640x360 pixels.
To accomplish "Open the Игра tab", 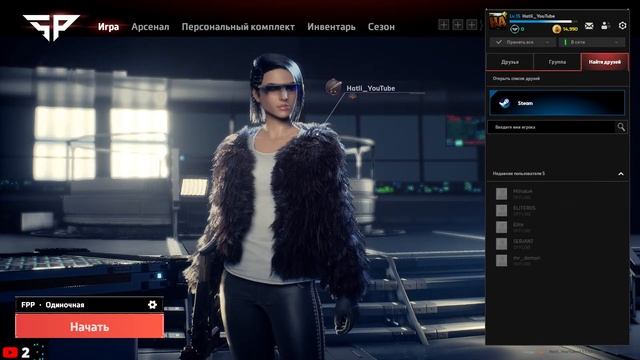I will tap(108, 27).
